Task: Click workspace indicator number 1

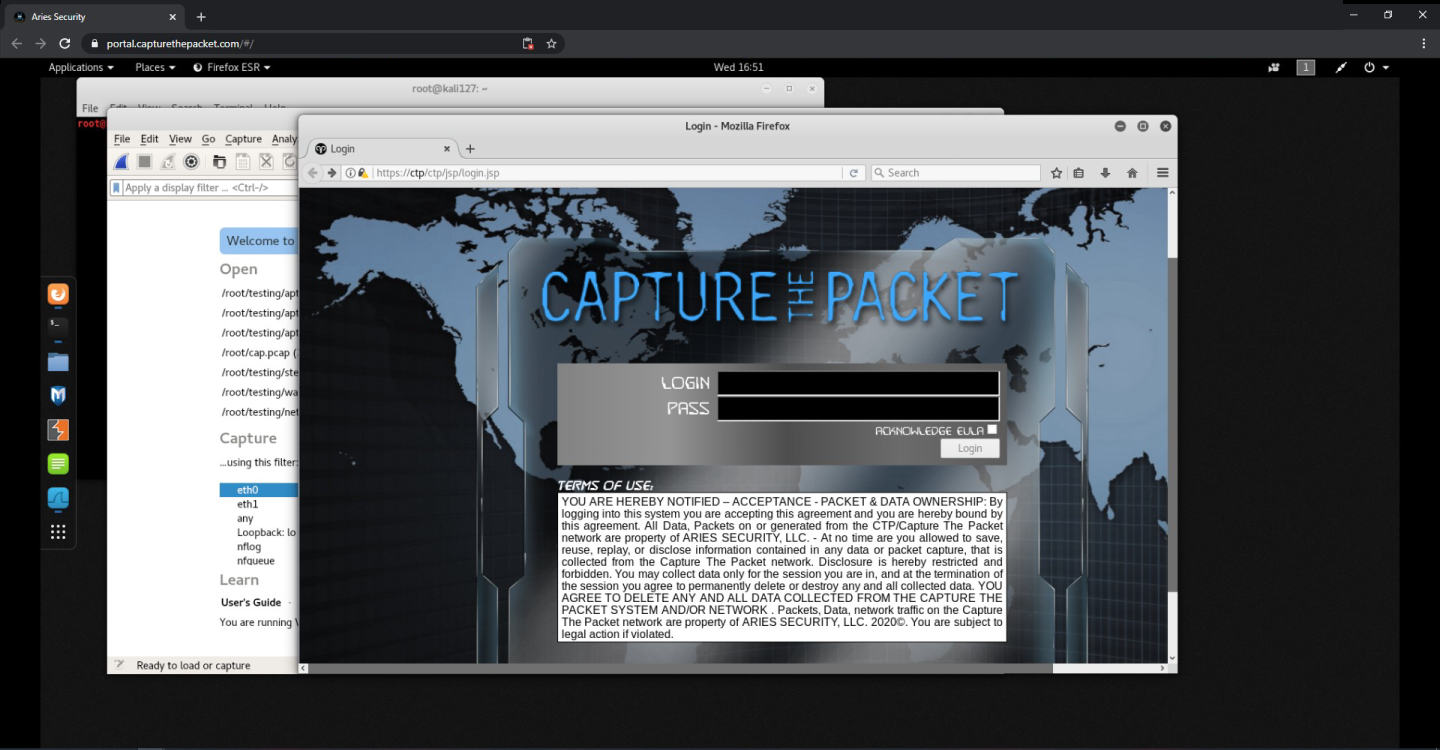Action: 1306,67
